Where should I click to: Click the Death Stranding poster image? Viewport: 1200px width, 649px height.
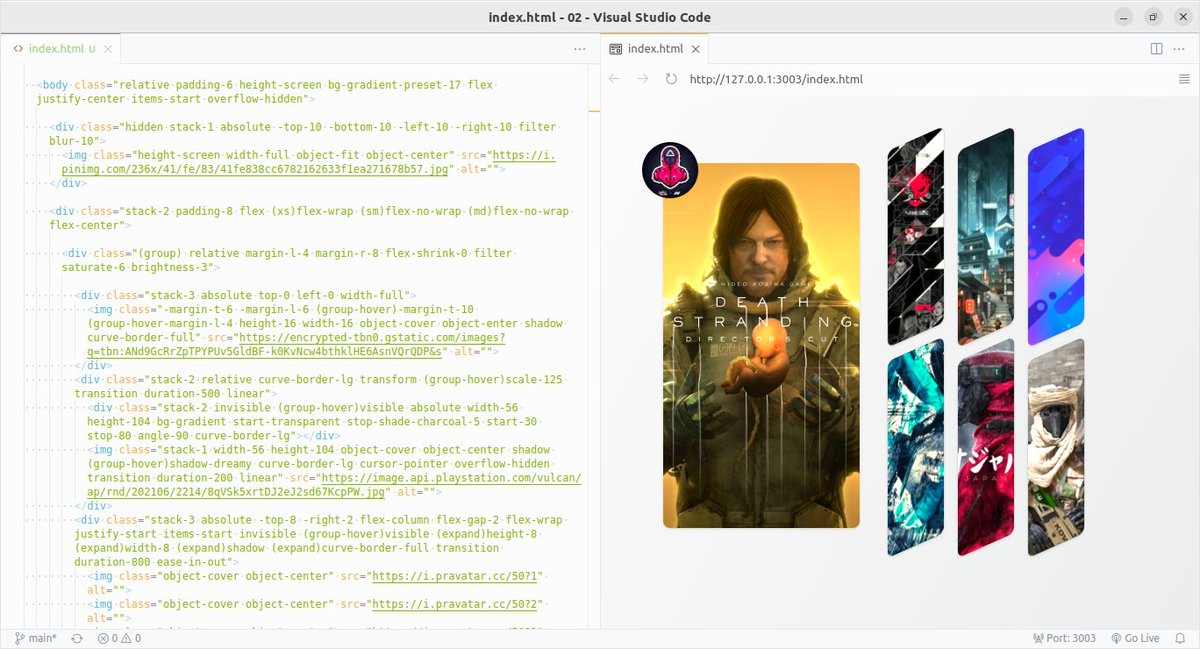pyautogui.click(x=761, y=345)
